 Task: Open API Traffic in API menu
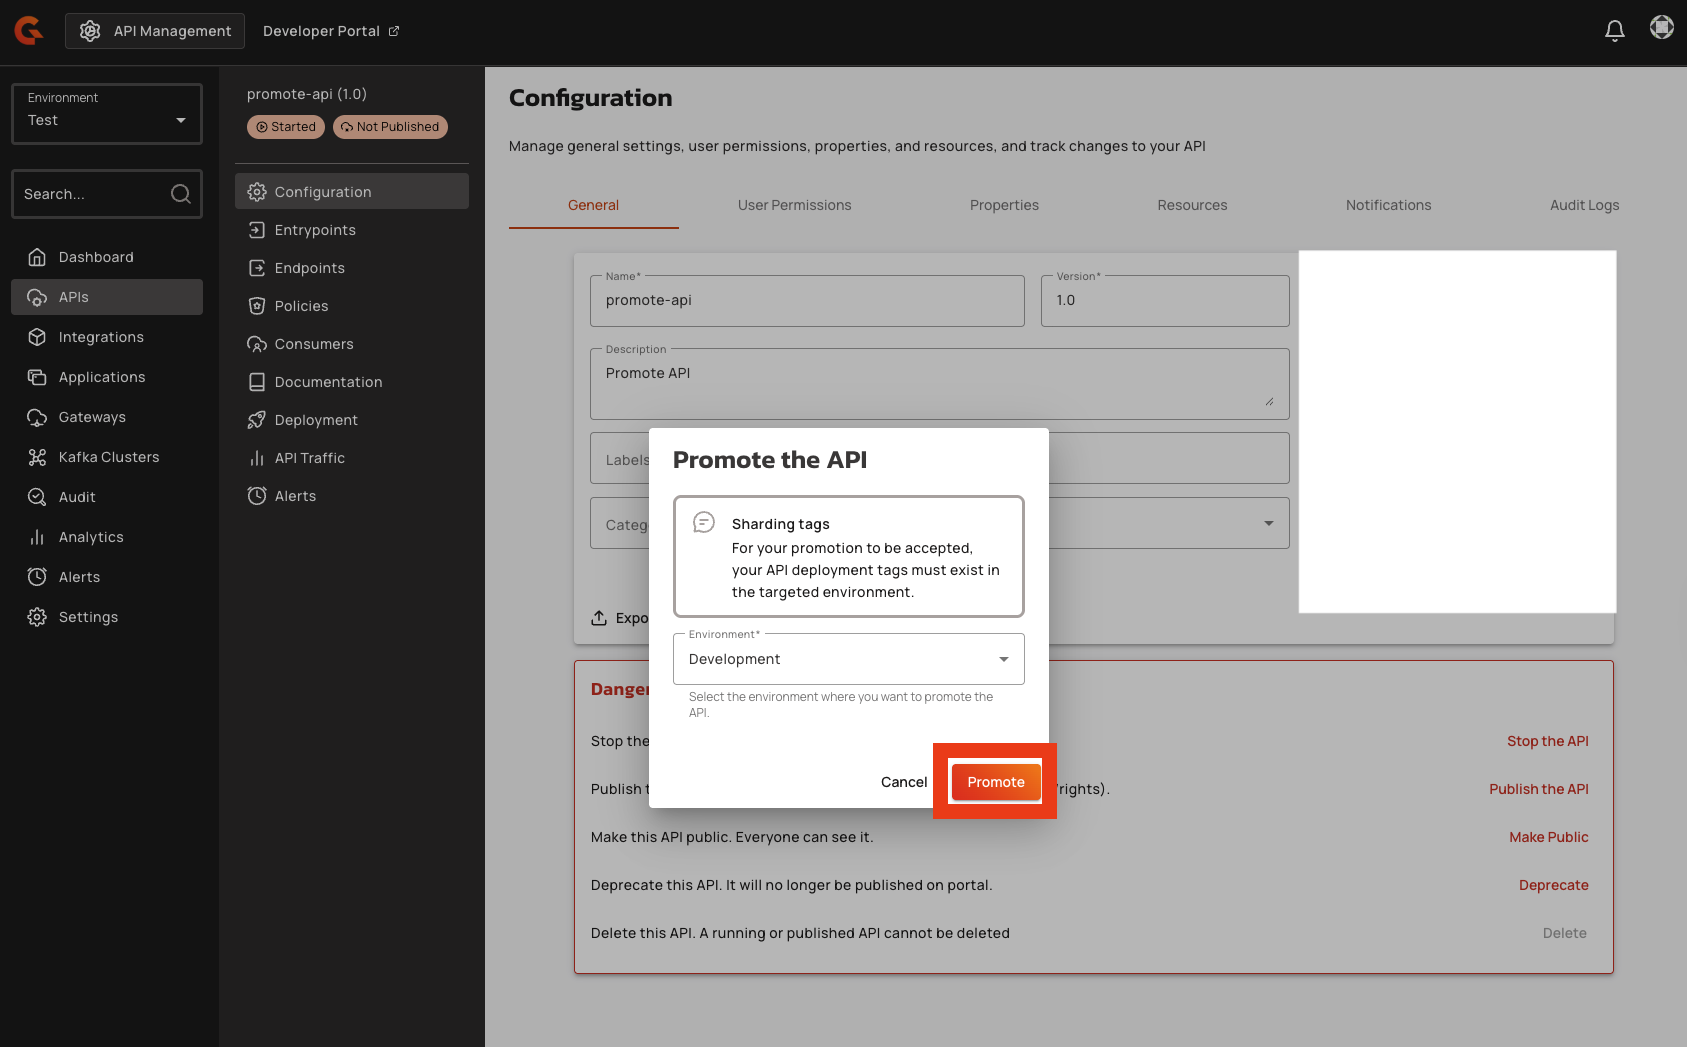click(x=309, y=458)
